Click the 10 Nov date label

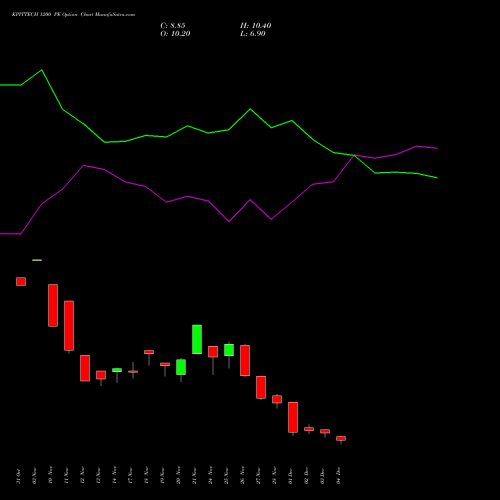click(50, 476)
